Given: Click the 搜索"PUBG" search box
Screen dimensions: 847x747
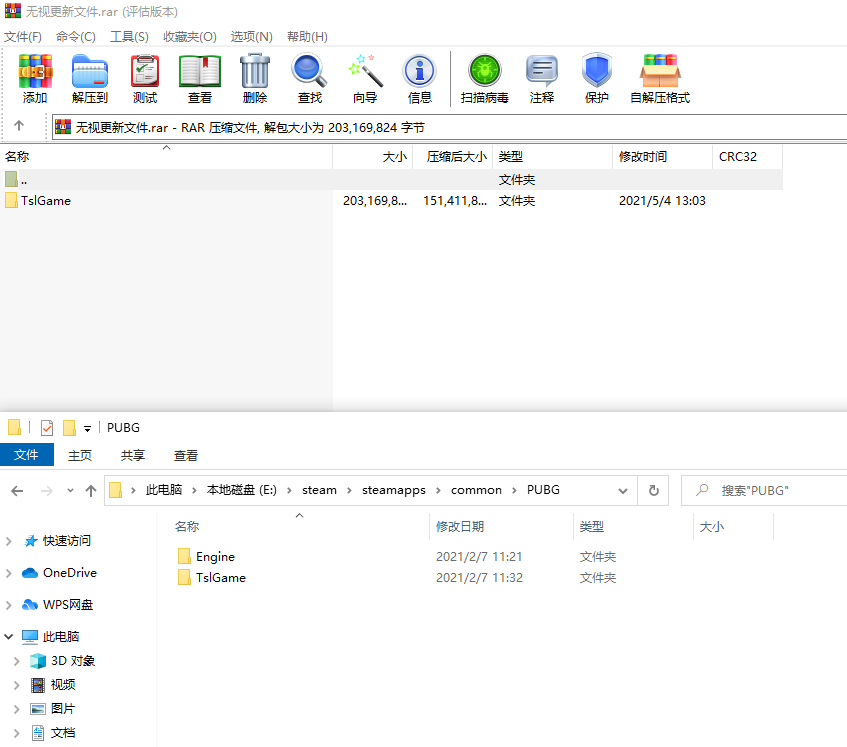Looking at the screenshot, I should pyautogui.click(x=770, y=490).
